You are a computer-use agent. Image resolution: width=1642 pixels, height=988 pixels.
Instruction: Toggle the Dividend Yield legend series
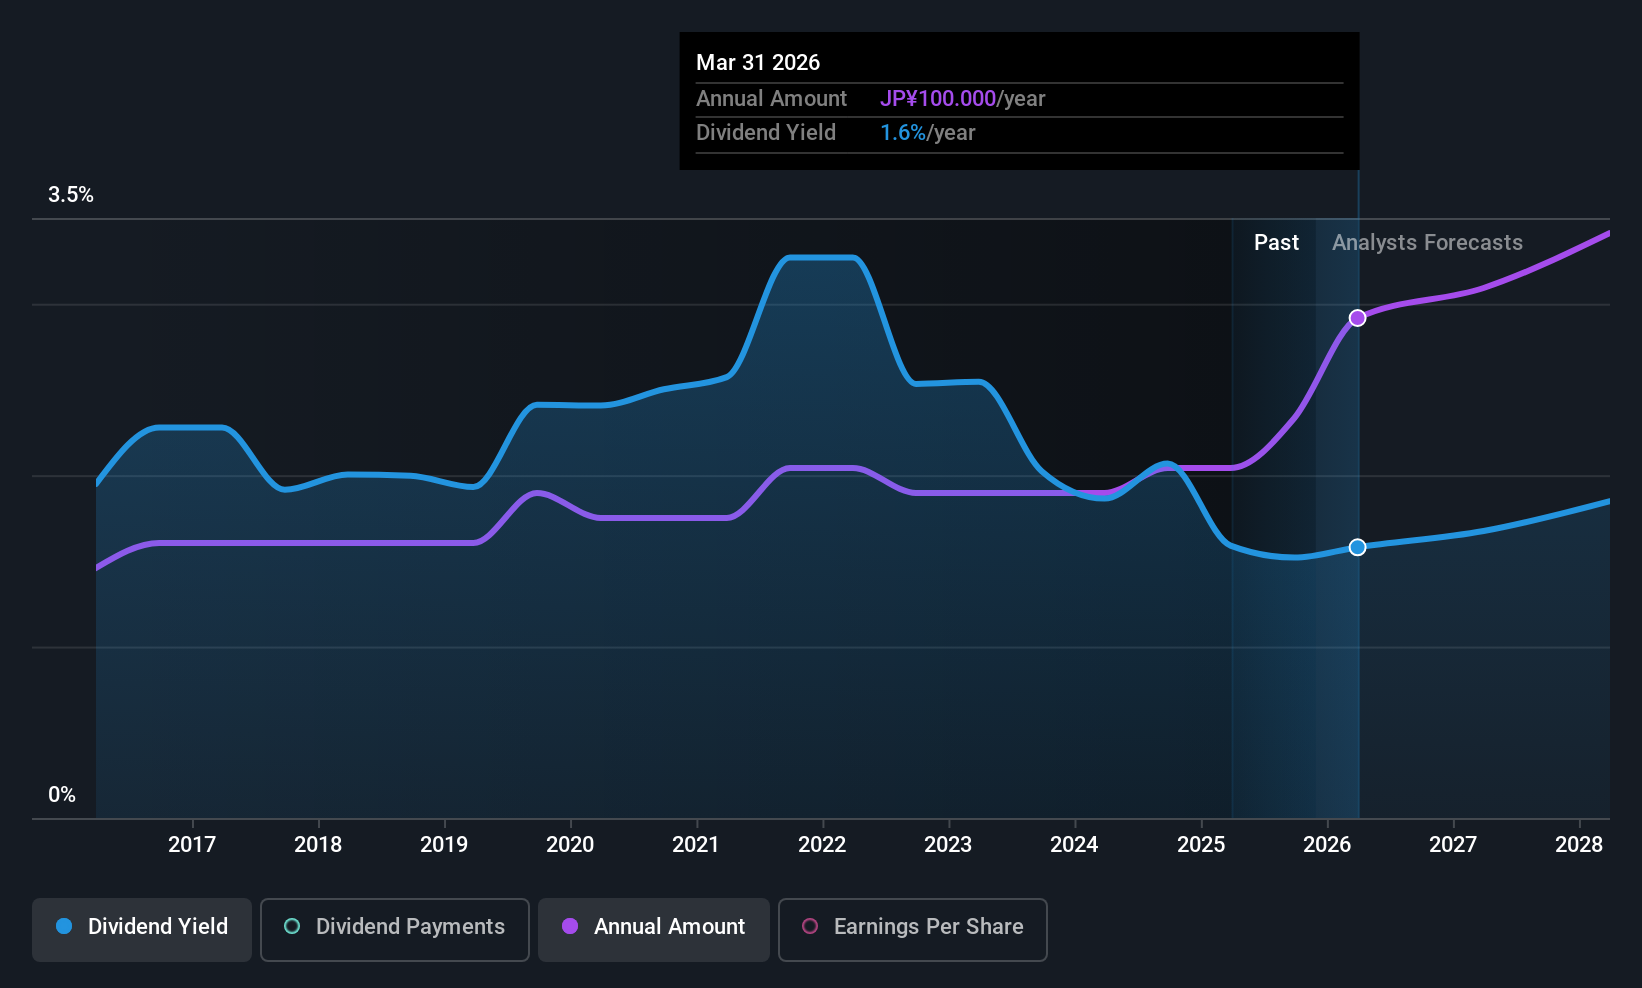click(142, 929)
